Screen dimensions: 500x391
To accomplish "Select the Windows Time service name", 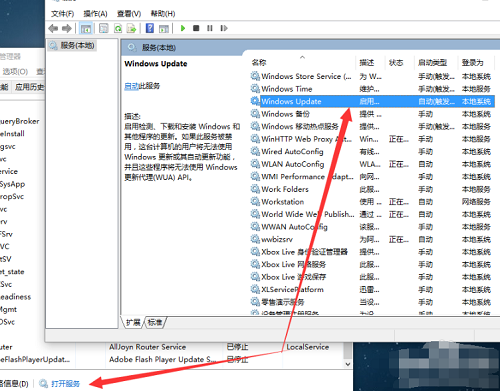I will 287,89.
